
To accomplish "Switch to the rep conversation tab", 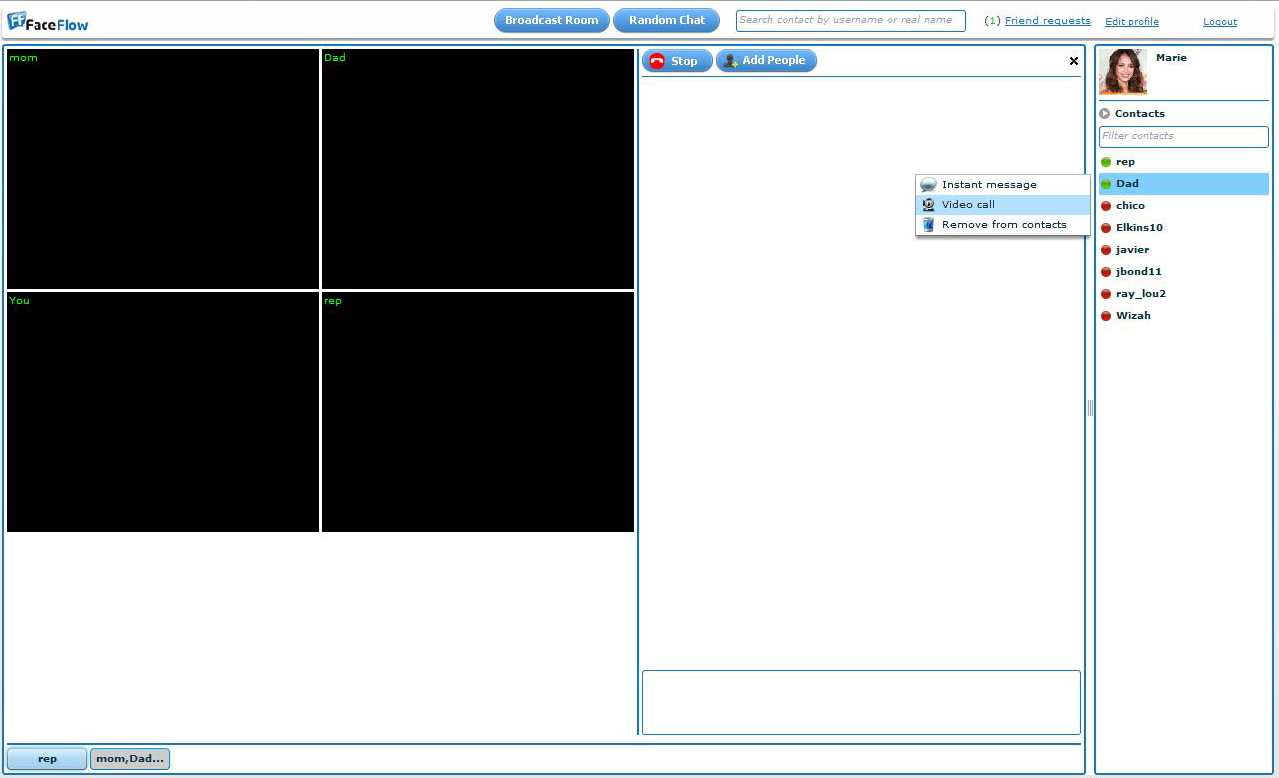I will point(47,759).
